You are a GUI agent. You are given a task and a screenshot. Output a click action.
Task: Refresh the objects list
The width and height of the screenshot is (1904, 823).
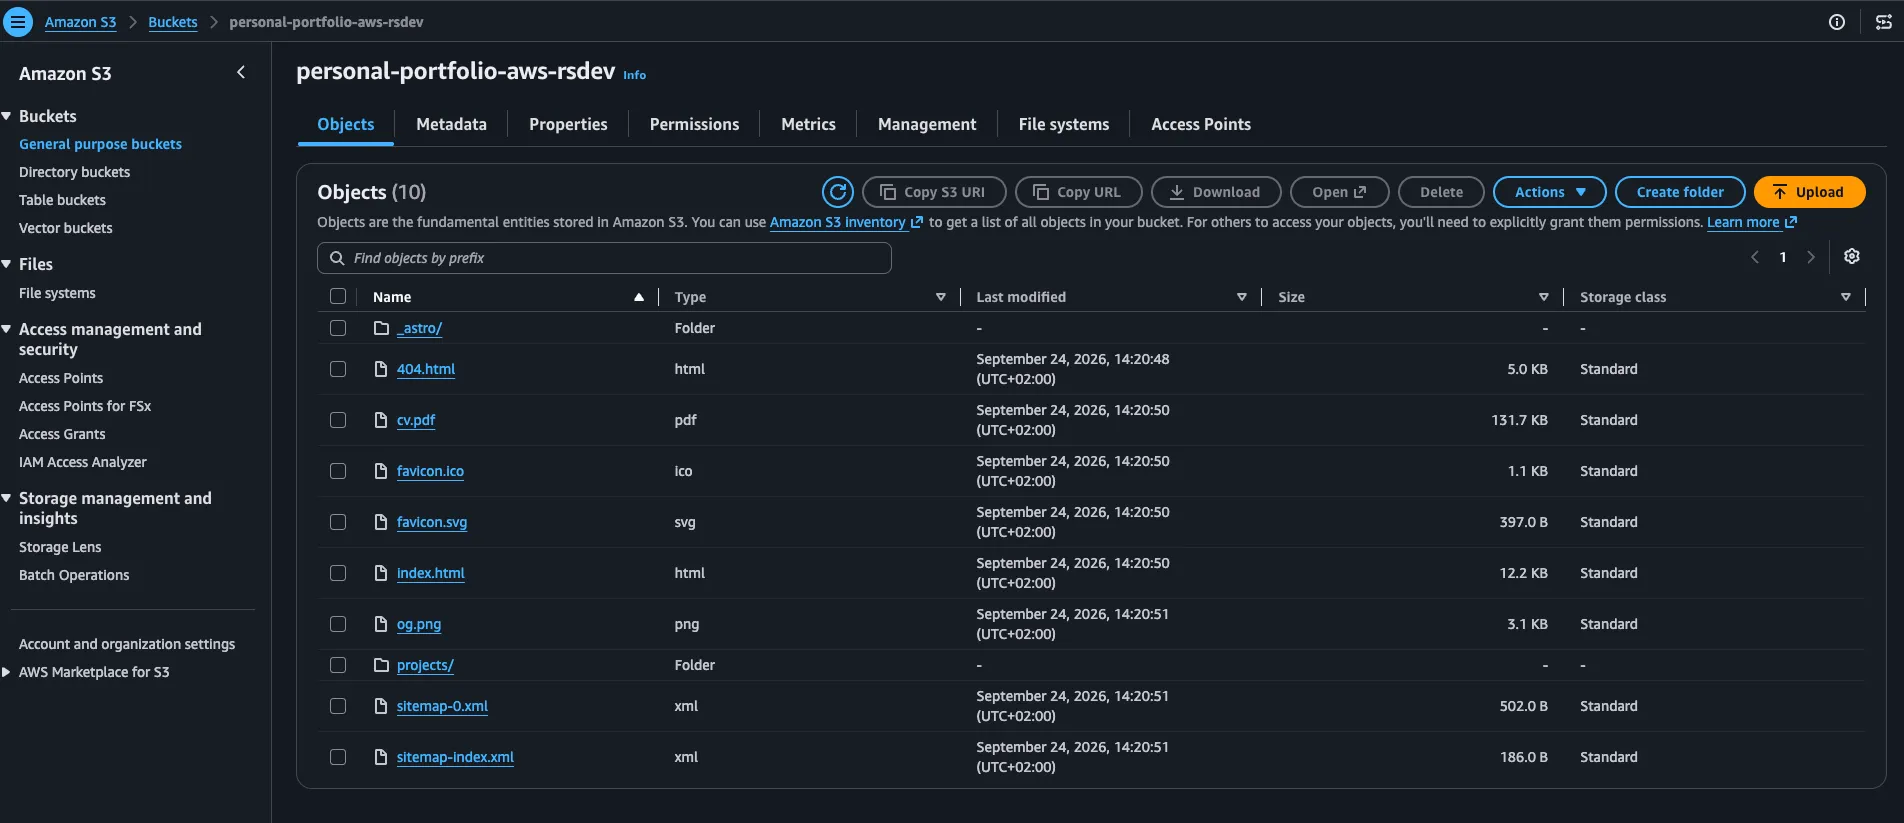(x=838, y=192)
